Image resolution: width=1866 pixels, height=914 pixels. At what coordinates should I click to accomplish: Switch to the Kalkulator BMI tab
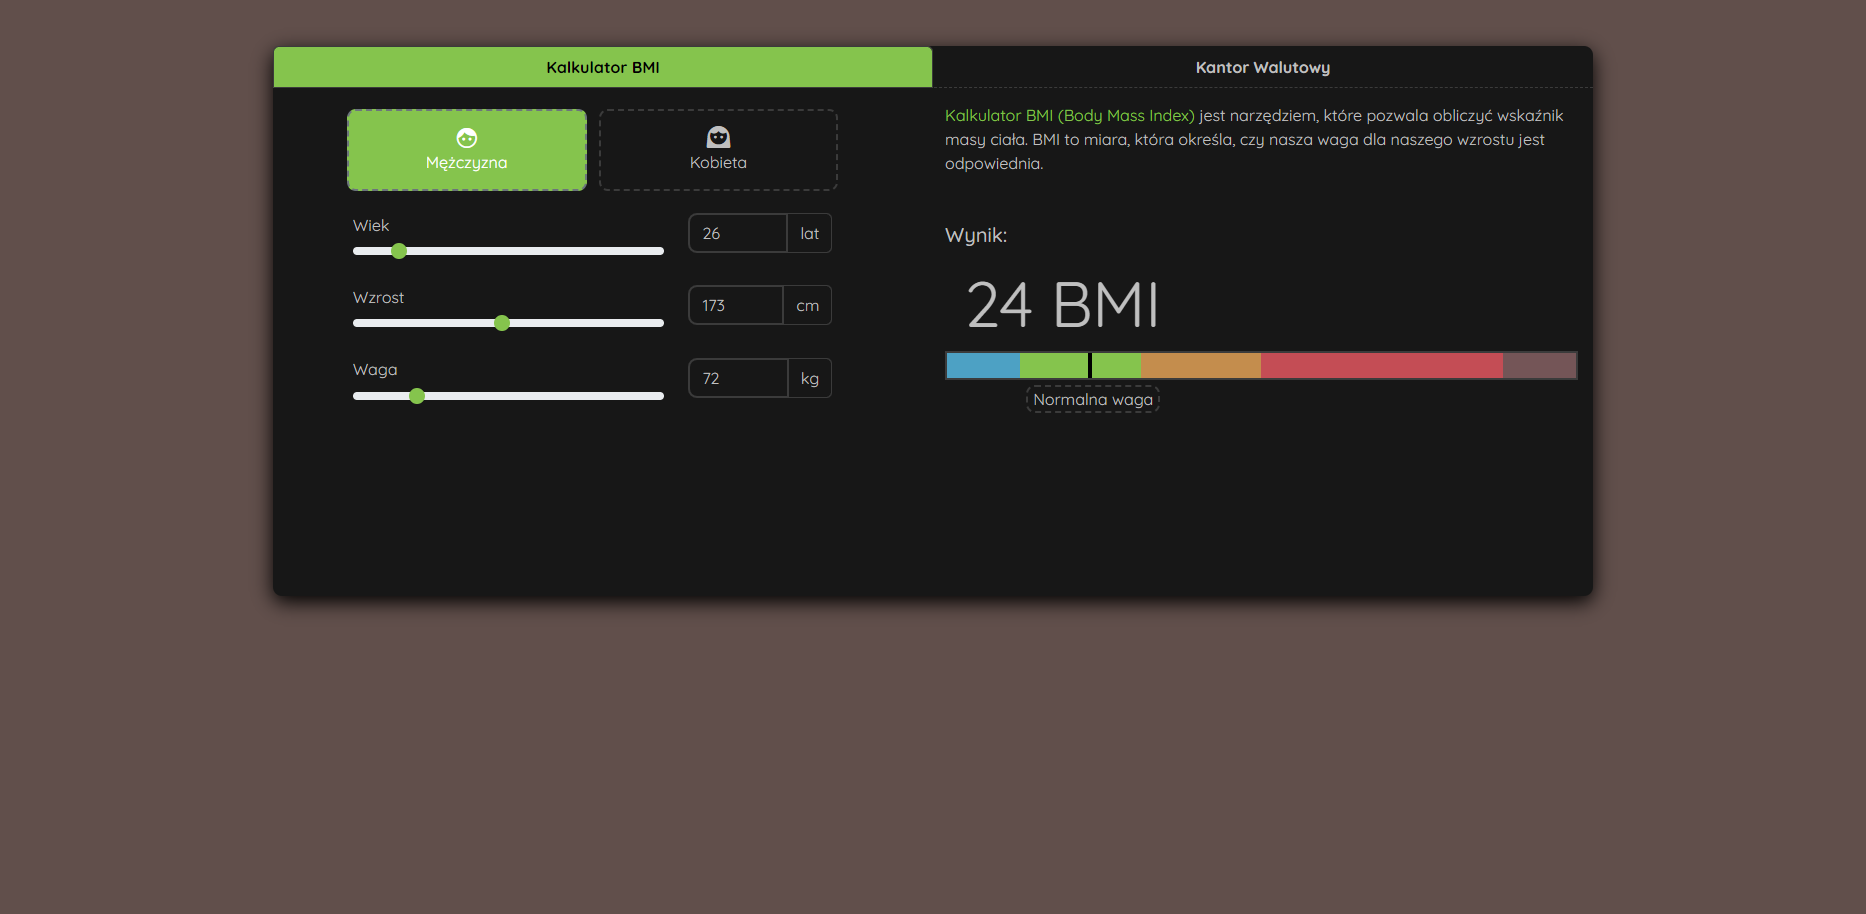603,67
